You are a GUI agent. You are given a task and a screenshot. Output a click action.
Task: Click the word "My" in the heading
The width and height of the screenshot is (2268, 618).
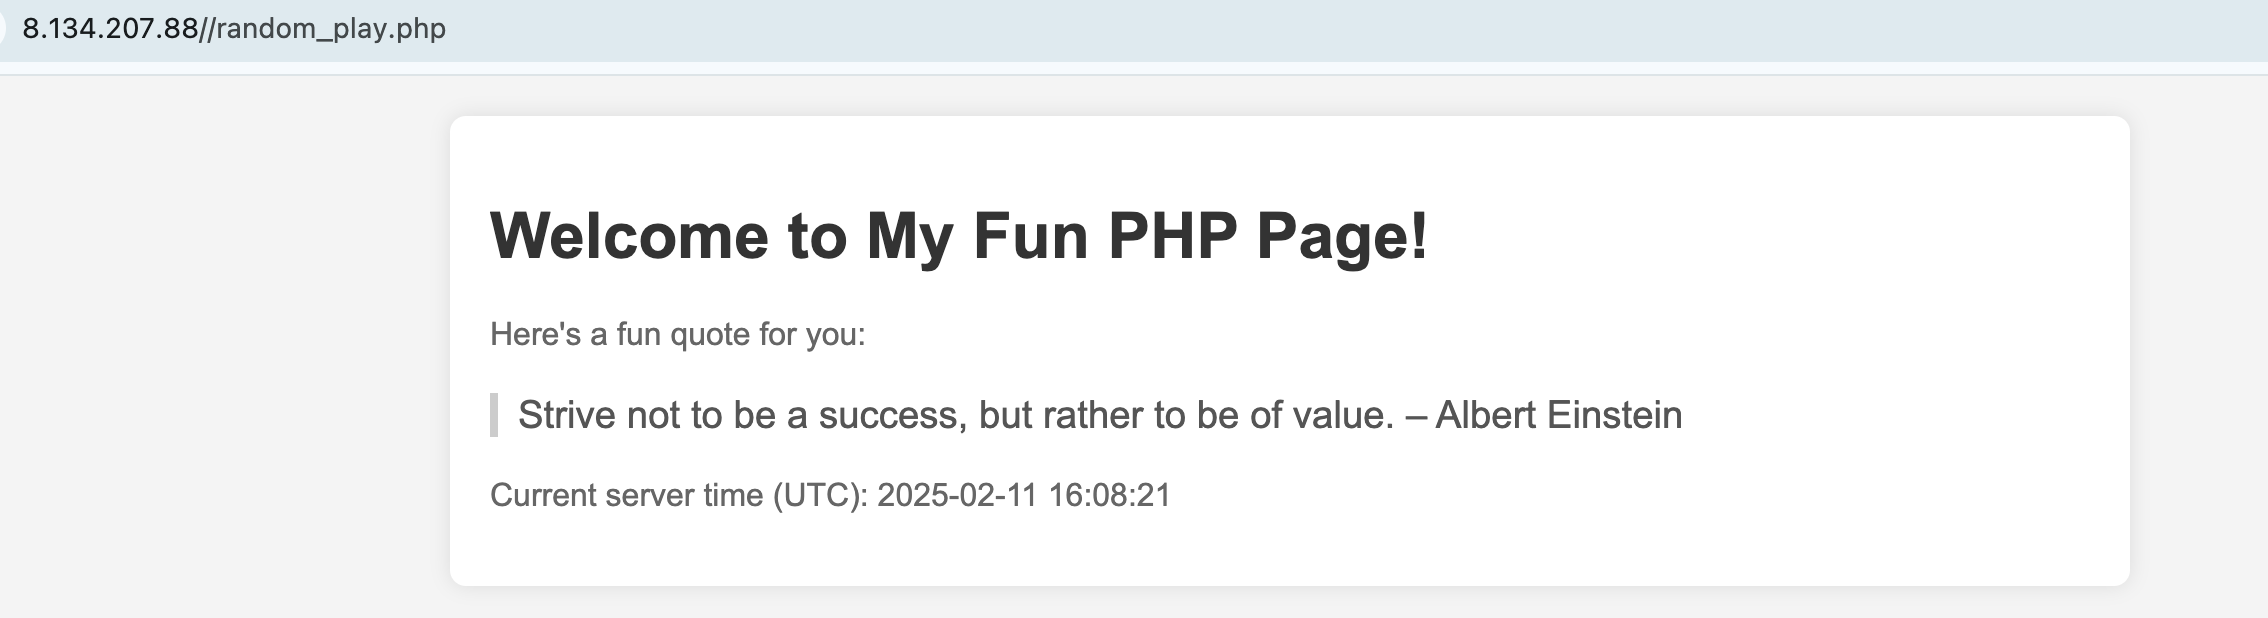pos(909,237)
